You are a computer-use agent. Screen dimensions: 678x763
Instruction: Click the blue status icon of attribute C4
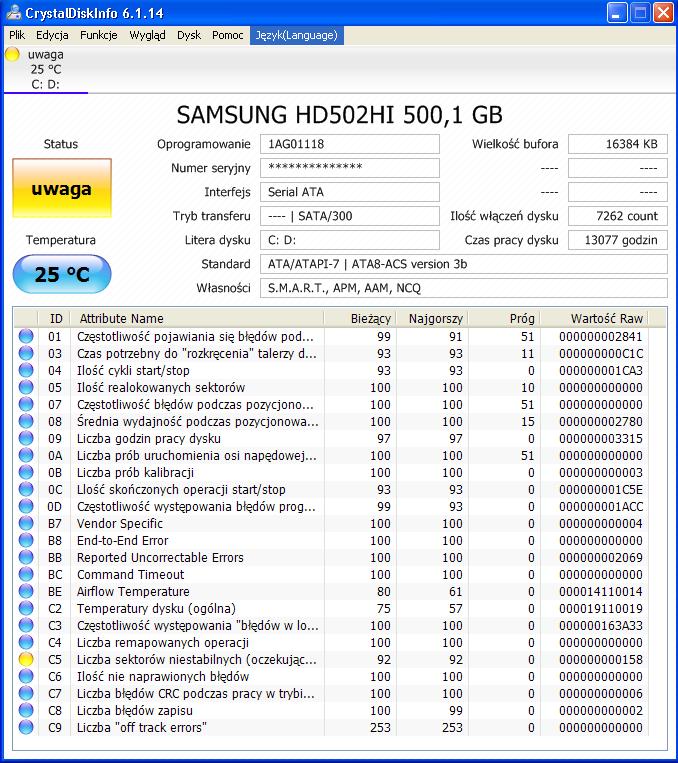[26, 642]
